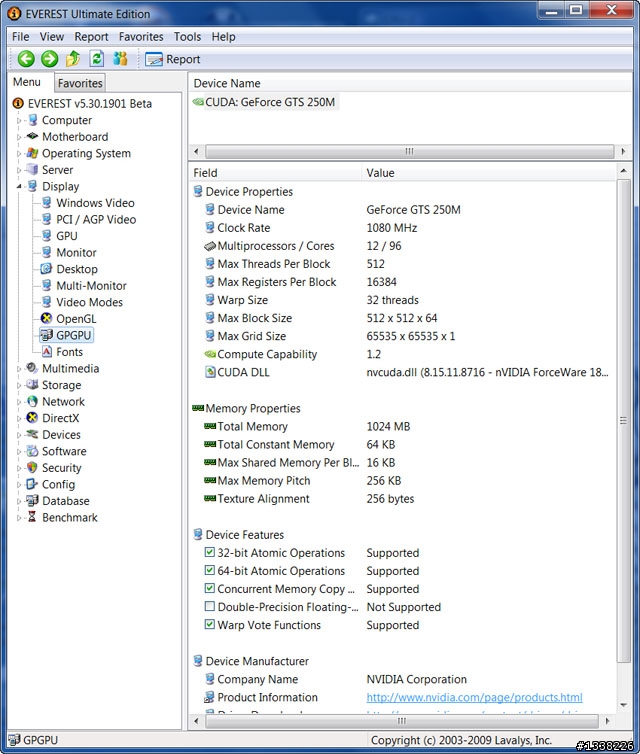Click the vertical scrollbar thumb in details
The image size is (640, 754).
tap(623, 421)
